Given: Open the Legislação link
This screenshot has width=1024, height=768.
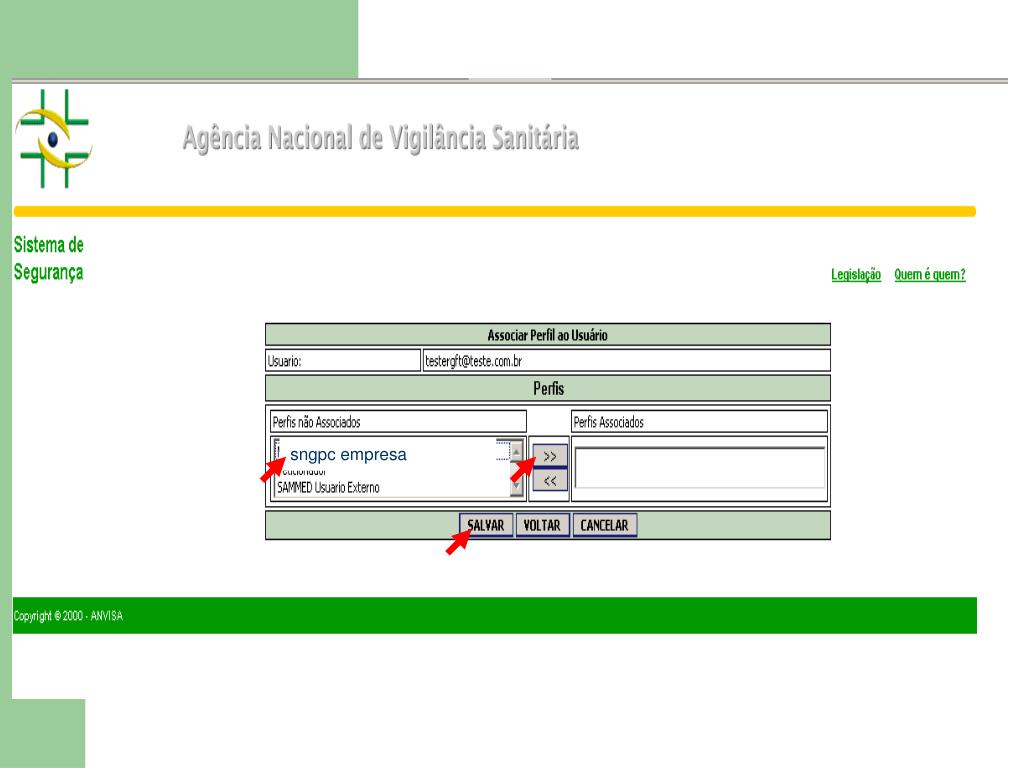Looking at the screenshot, I should click(856, 274).
